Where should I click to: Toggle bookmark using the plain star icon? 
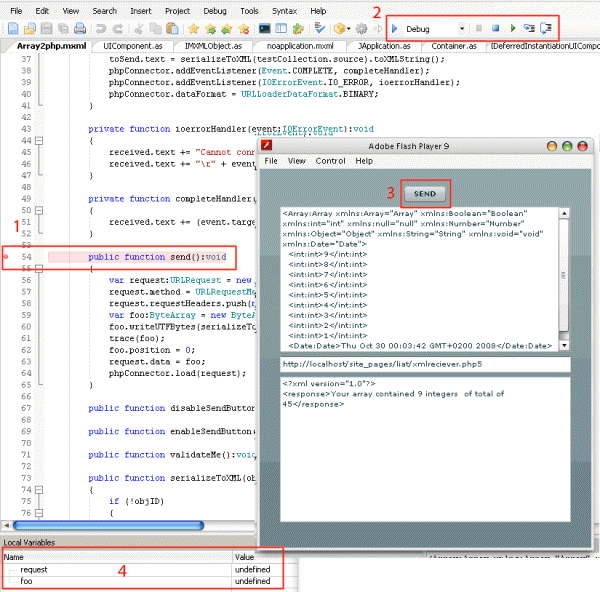[x=194, y=28]
